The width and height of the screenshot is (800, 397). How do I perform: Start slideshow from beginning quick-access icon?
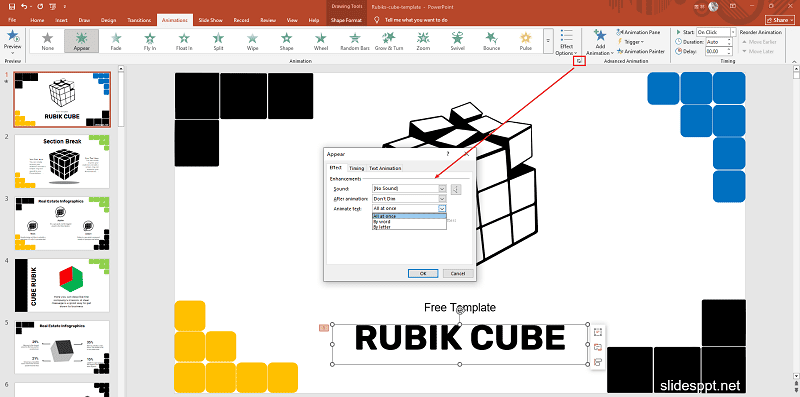(54, 7)
